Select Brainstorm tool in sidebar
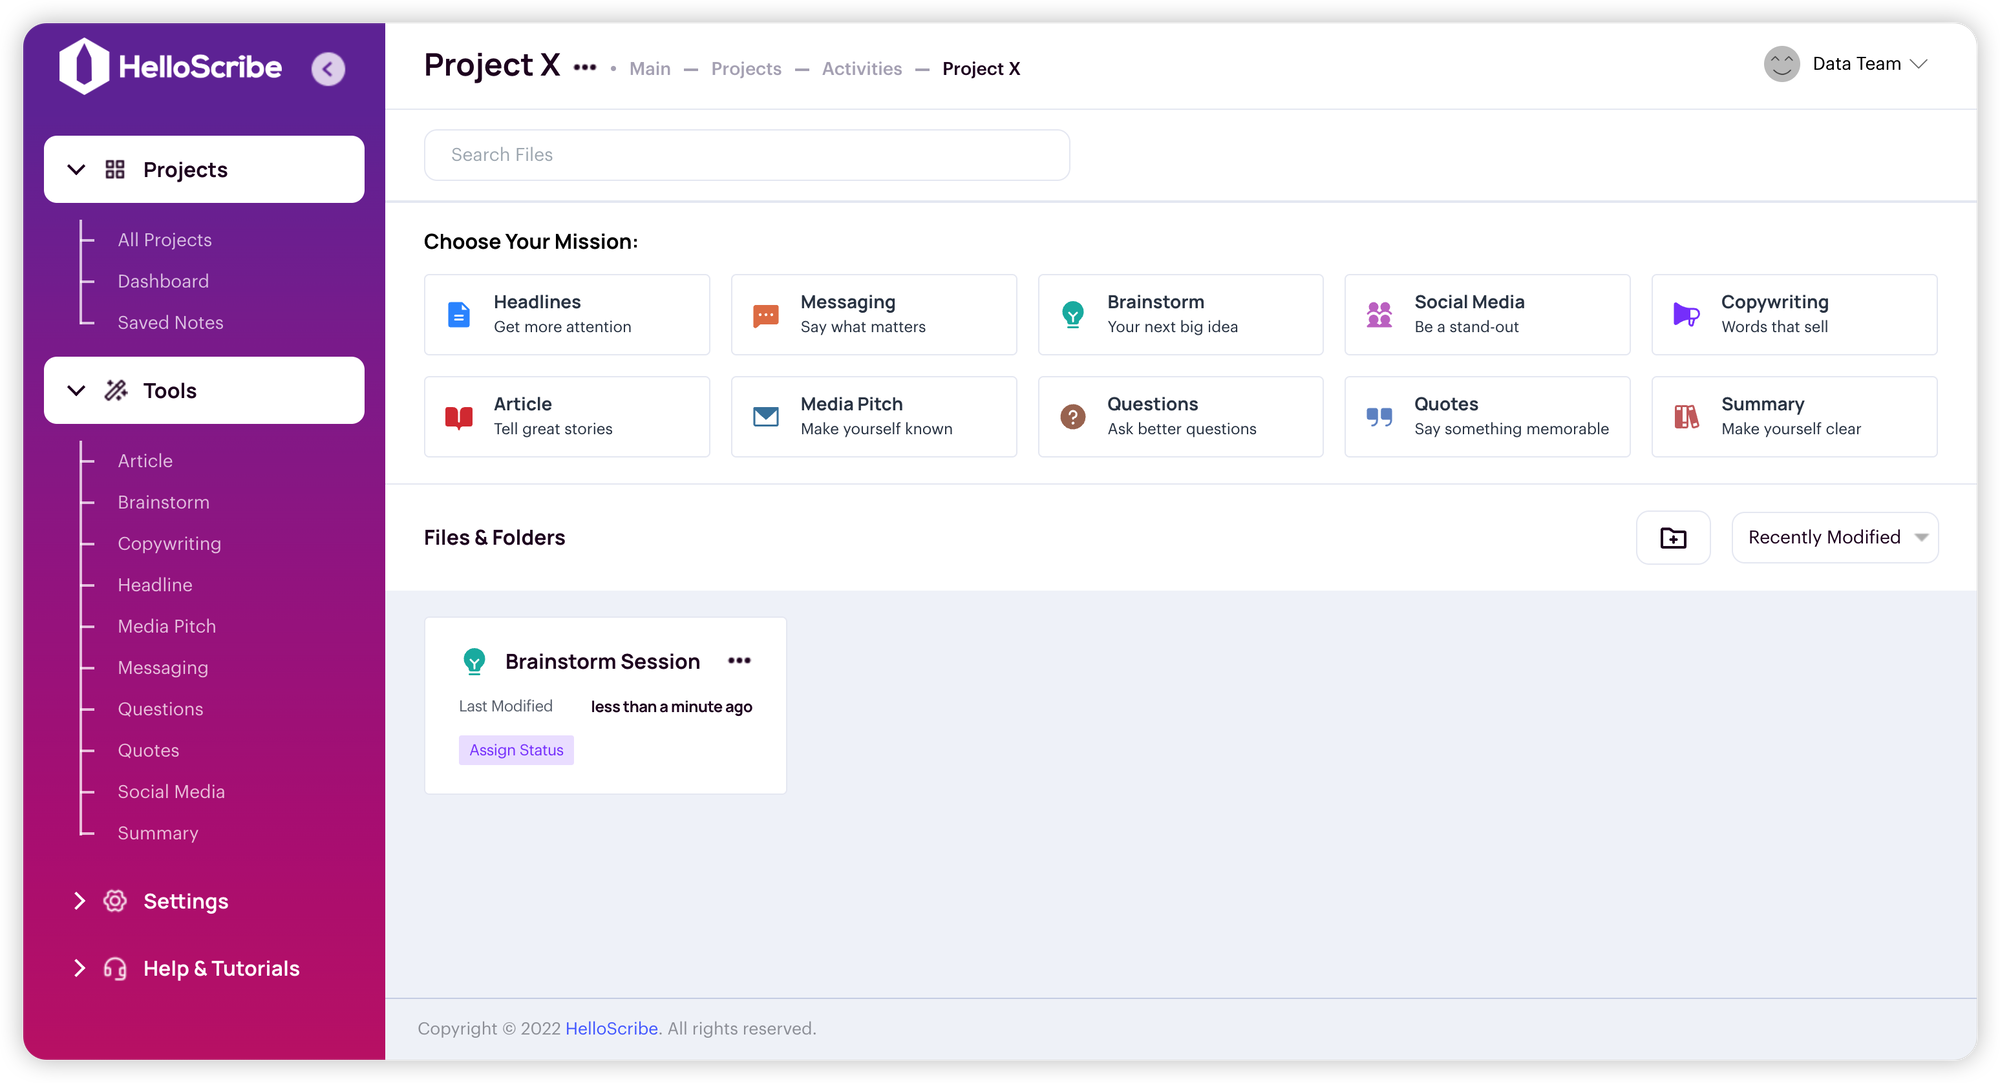 click(x=163, y=502)
